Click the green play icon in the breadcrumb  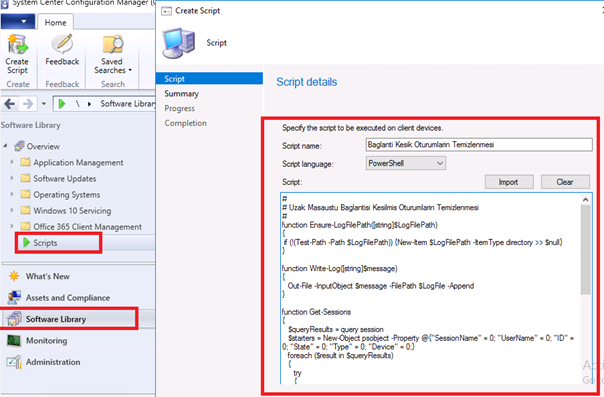pyautogui.click(x=62, y=104)
